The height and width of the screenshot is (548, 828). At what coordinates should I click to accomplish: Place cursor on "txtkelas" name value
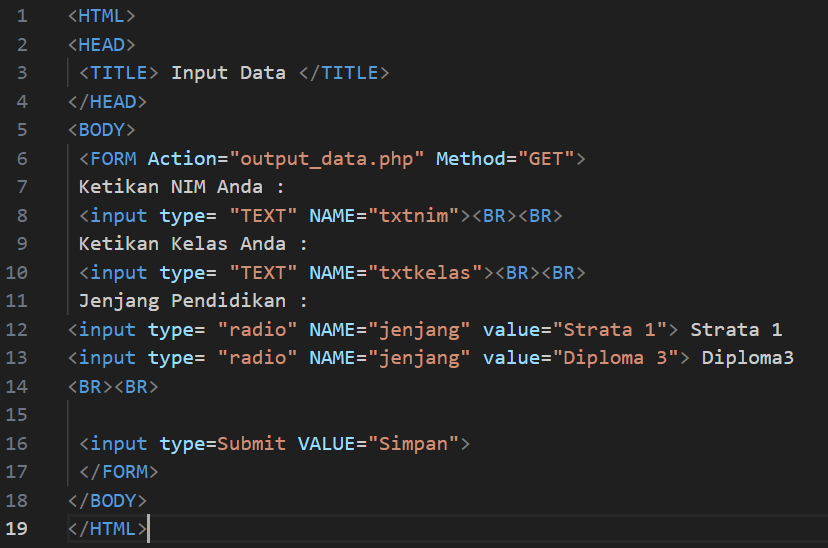click(425, 272)
